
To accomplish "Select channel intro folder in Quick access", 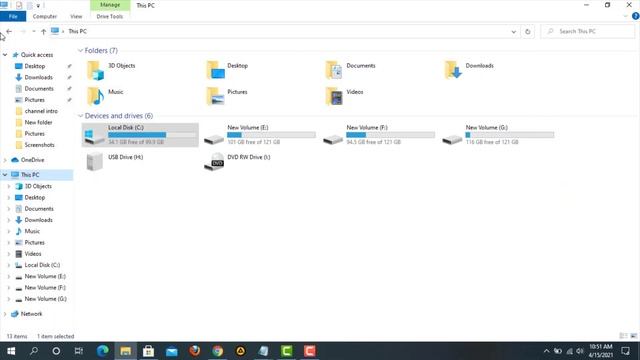I will (41, 111).
